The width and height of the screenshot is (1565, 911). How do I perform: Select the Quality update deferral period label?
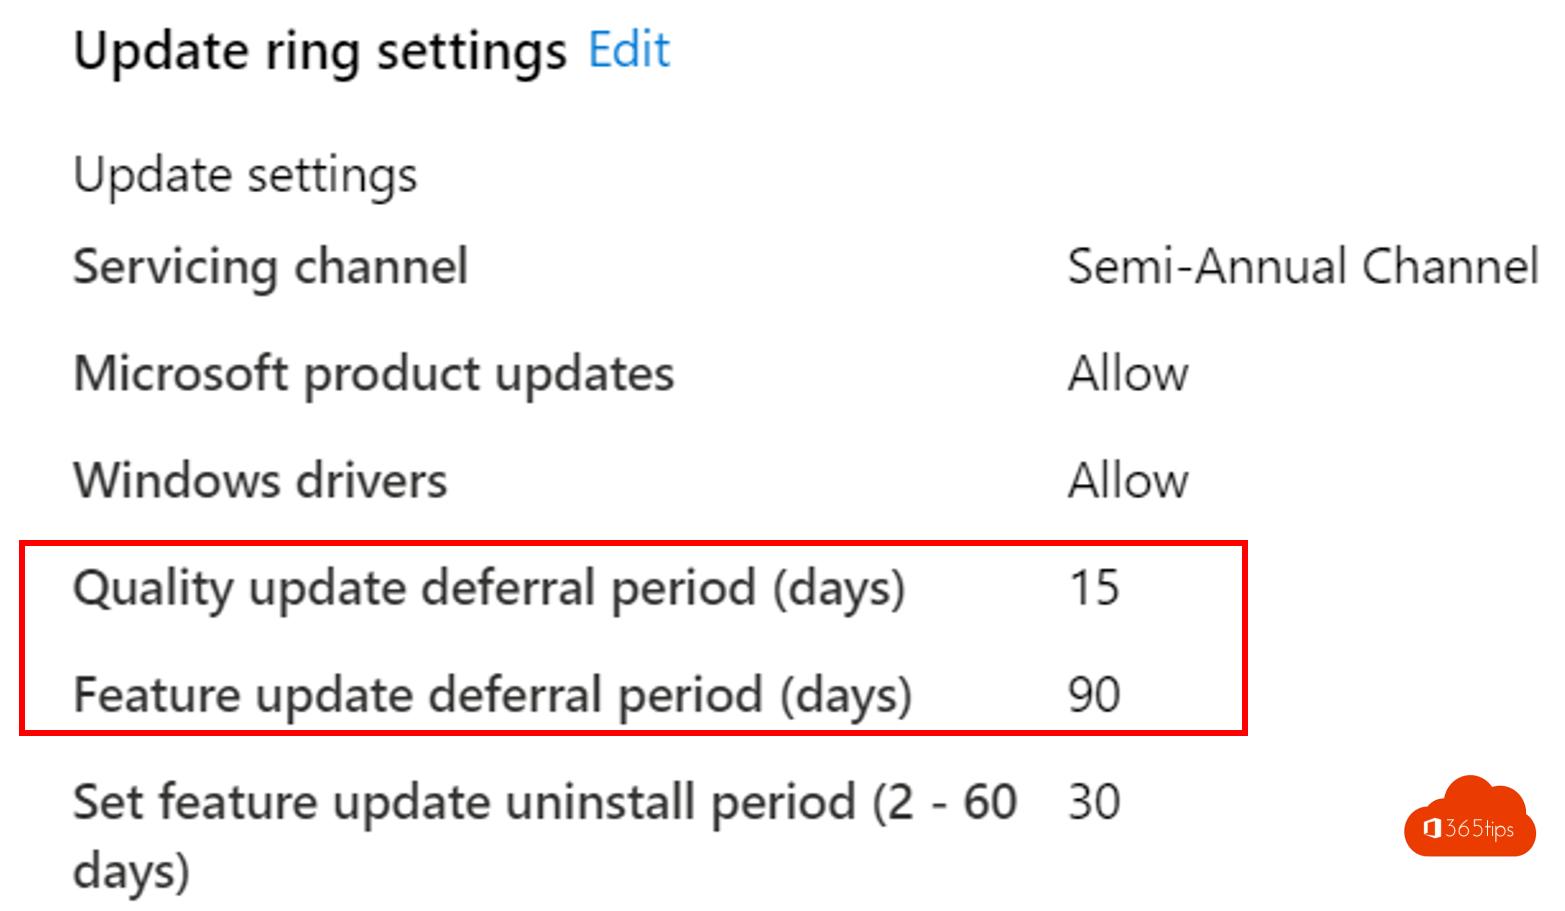(489, 588)
